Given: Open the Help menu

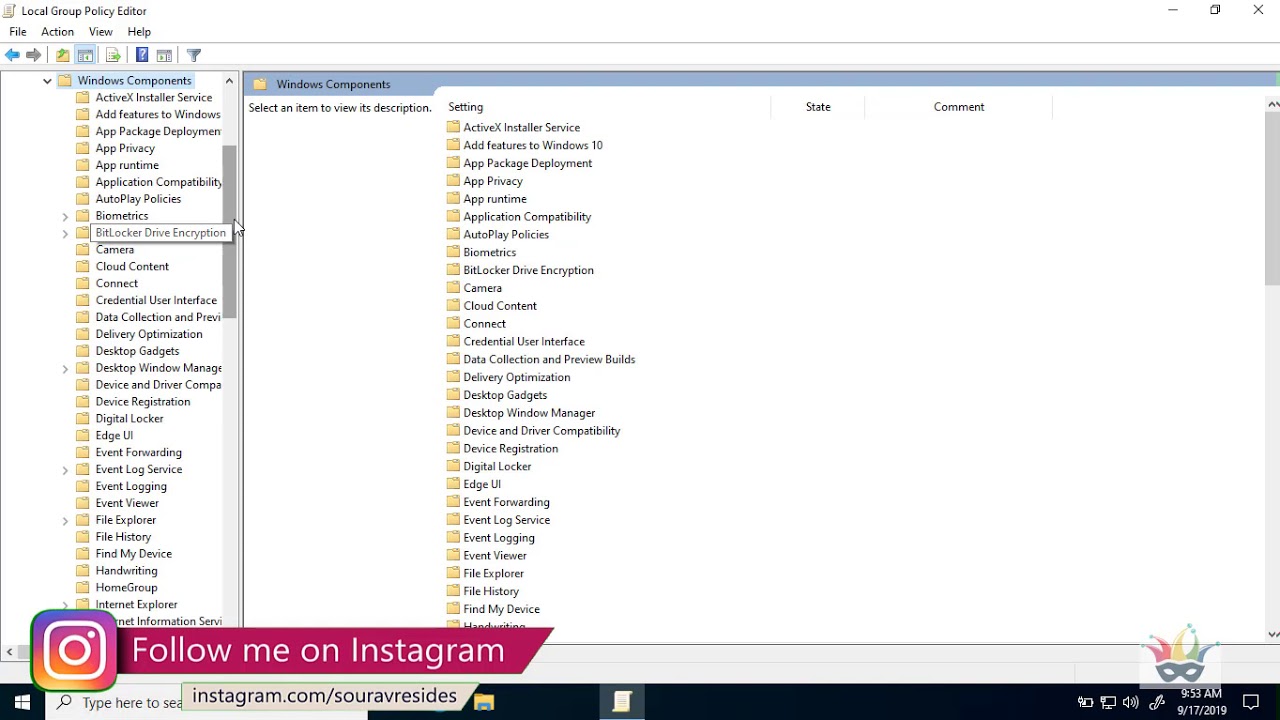Looking at the screenshot, I should click(x=139, y=32).
